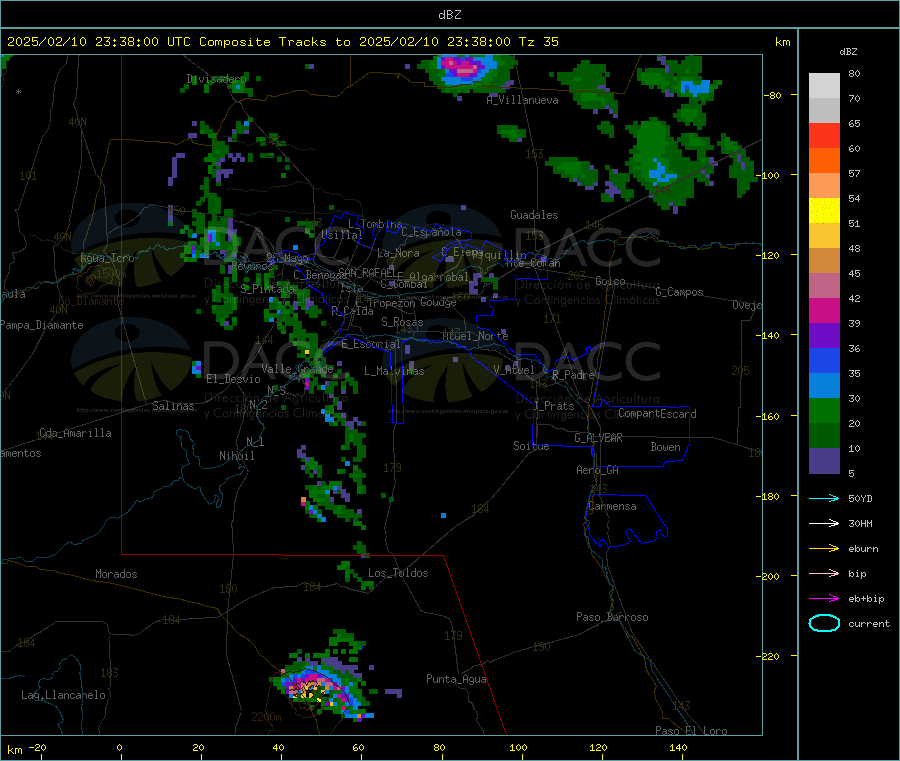
Task: Click the 100 km tick label on bottom axis
Action: [x=518, y=747]
